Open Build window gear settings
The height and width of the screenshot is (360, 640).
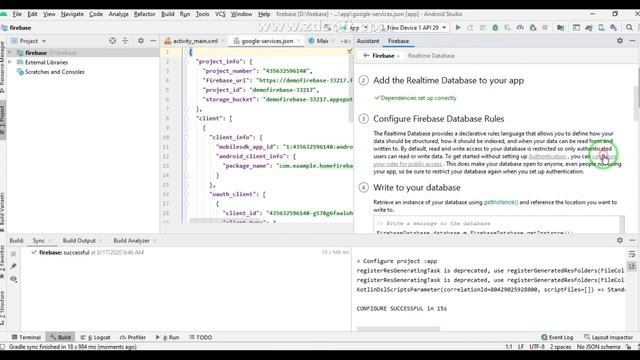click(620, 240)
